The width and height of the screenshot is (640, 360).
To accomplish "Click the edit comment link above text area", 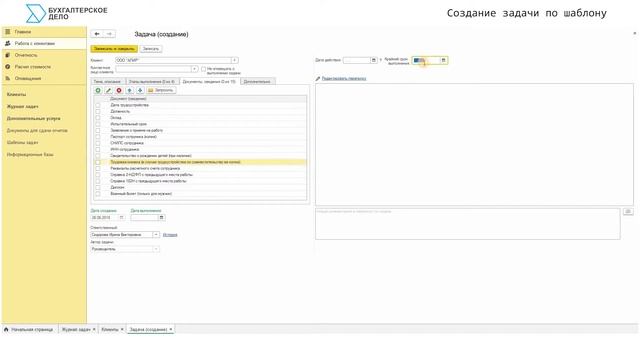I will pos(344,78).
